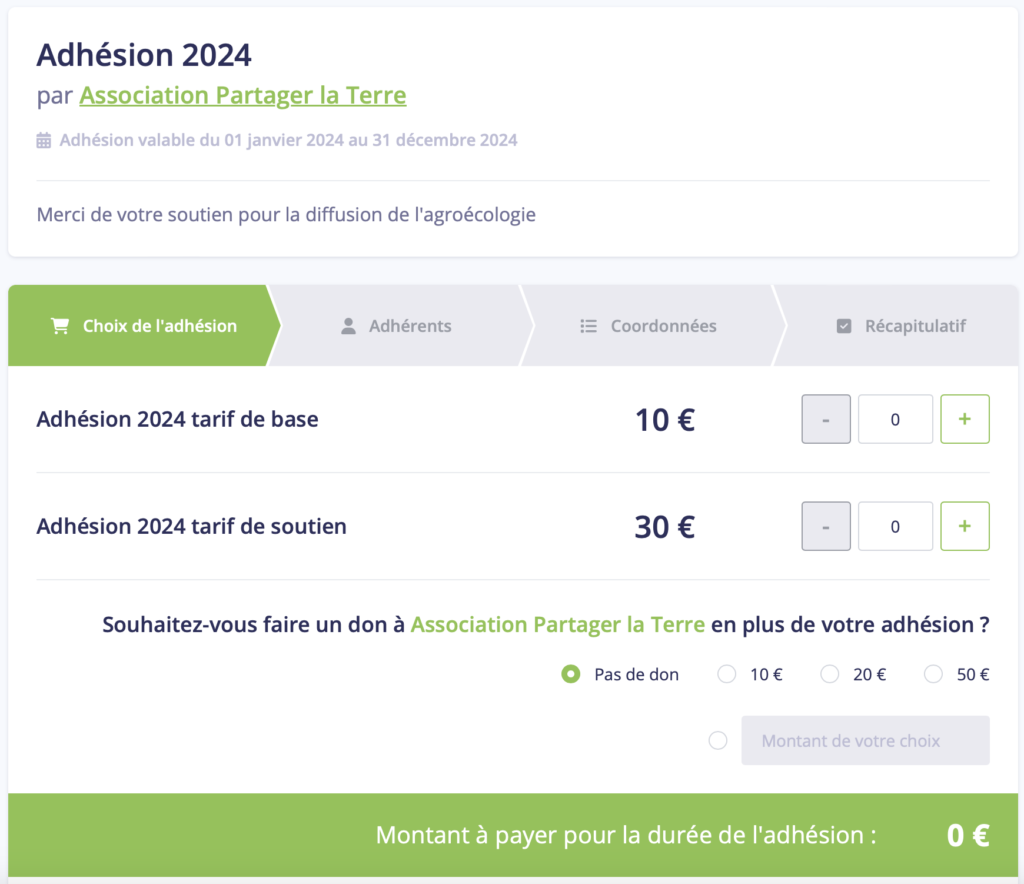Click the shopping cart icon in first step
This screenshot has height=884, width=1024.
60,326
